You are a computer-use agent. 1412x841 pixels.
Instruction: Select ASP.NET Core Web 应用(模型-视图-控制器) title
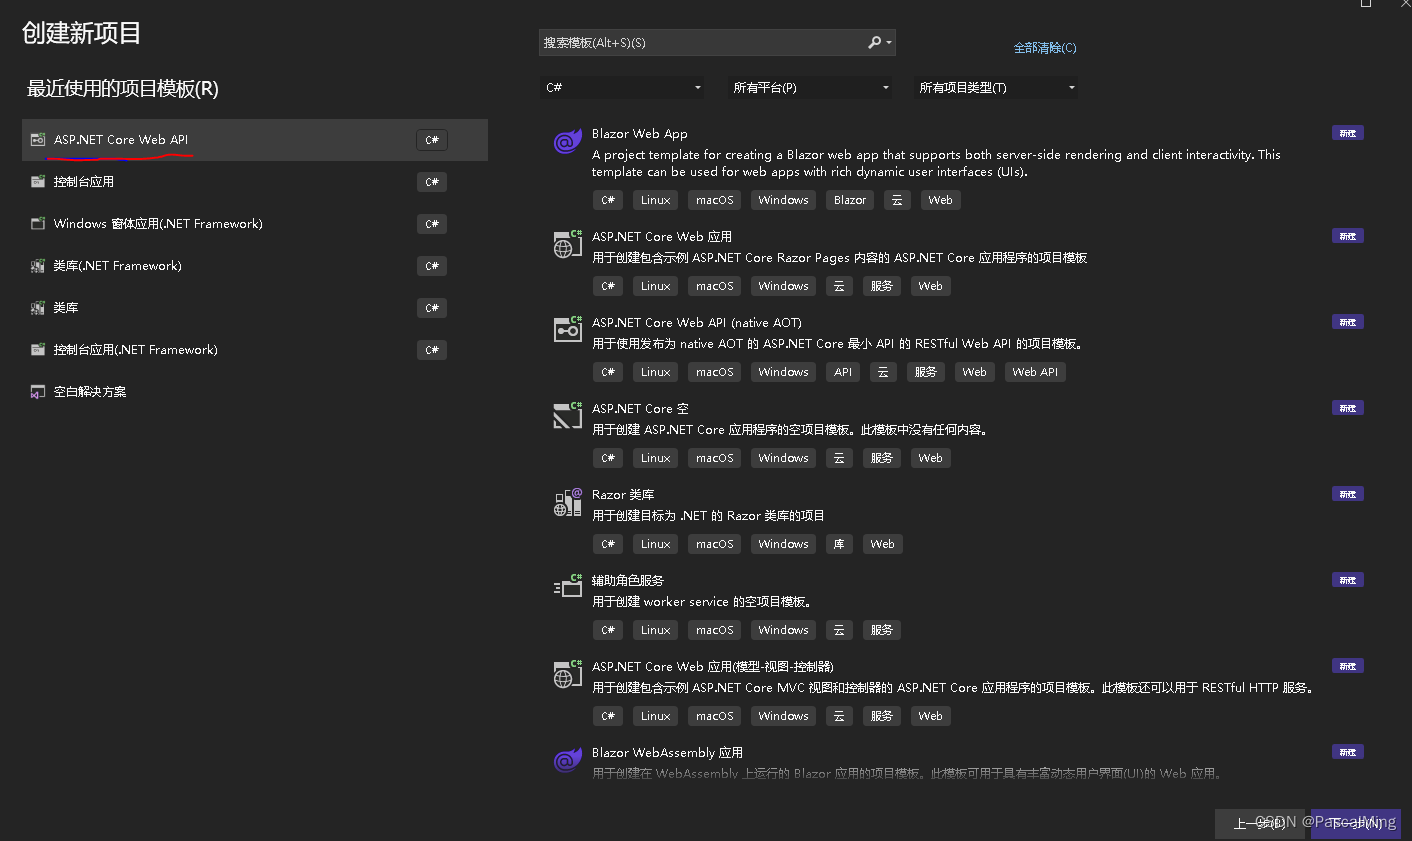[x=713, y=667]
